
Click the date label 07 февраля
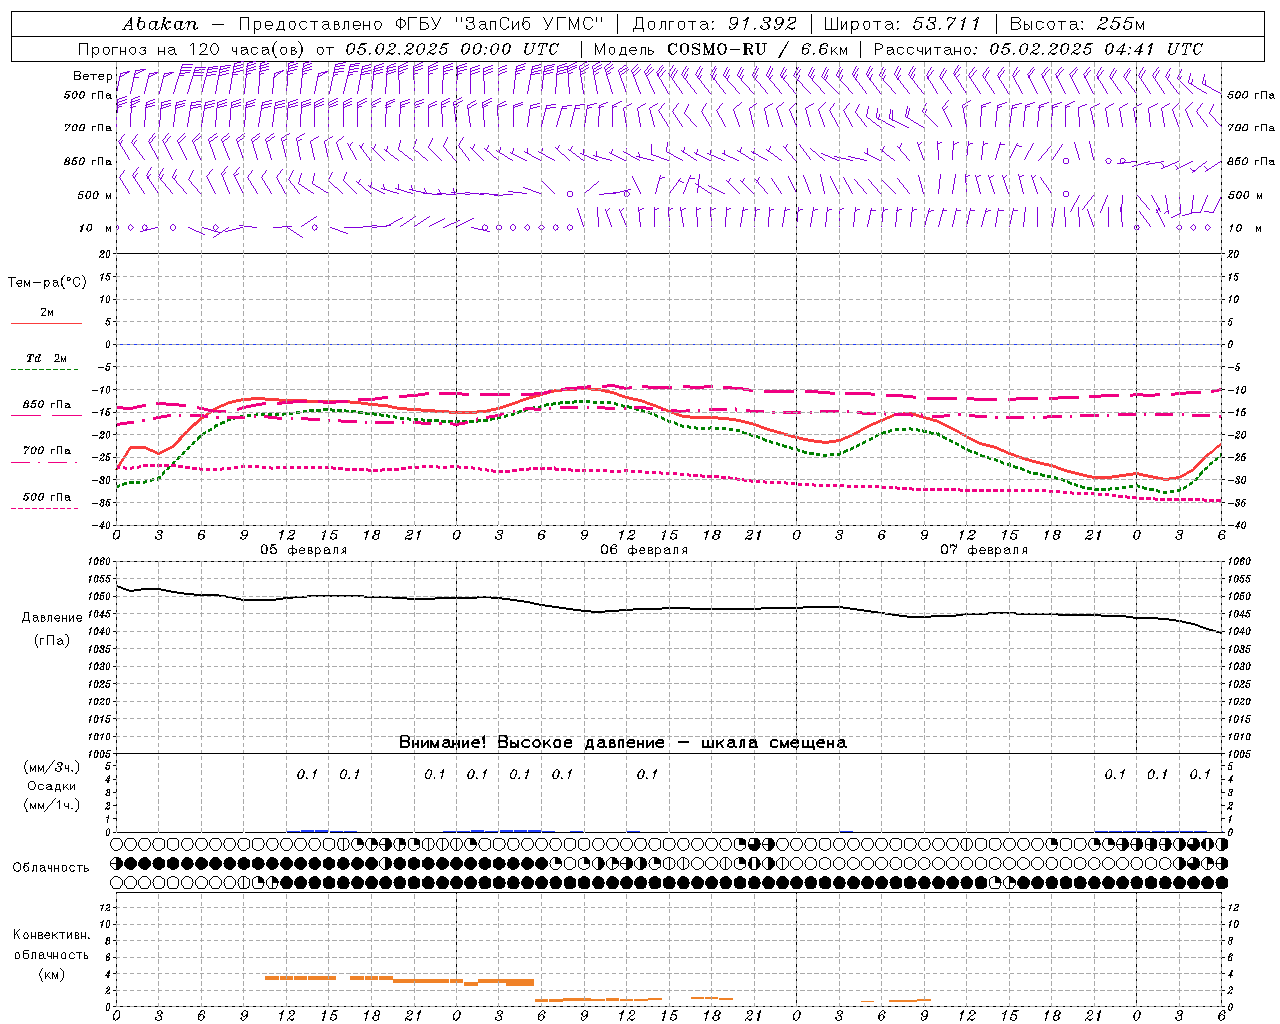click(x=984, y=550)
